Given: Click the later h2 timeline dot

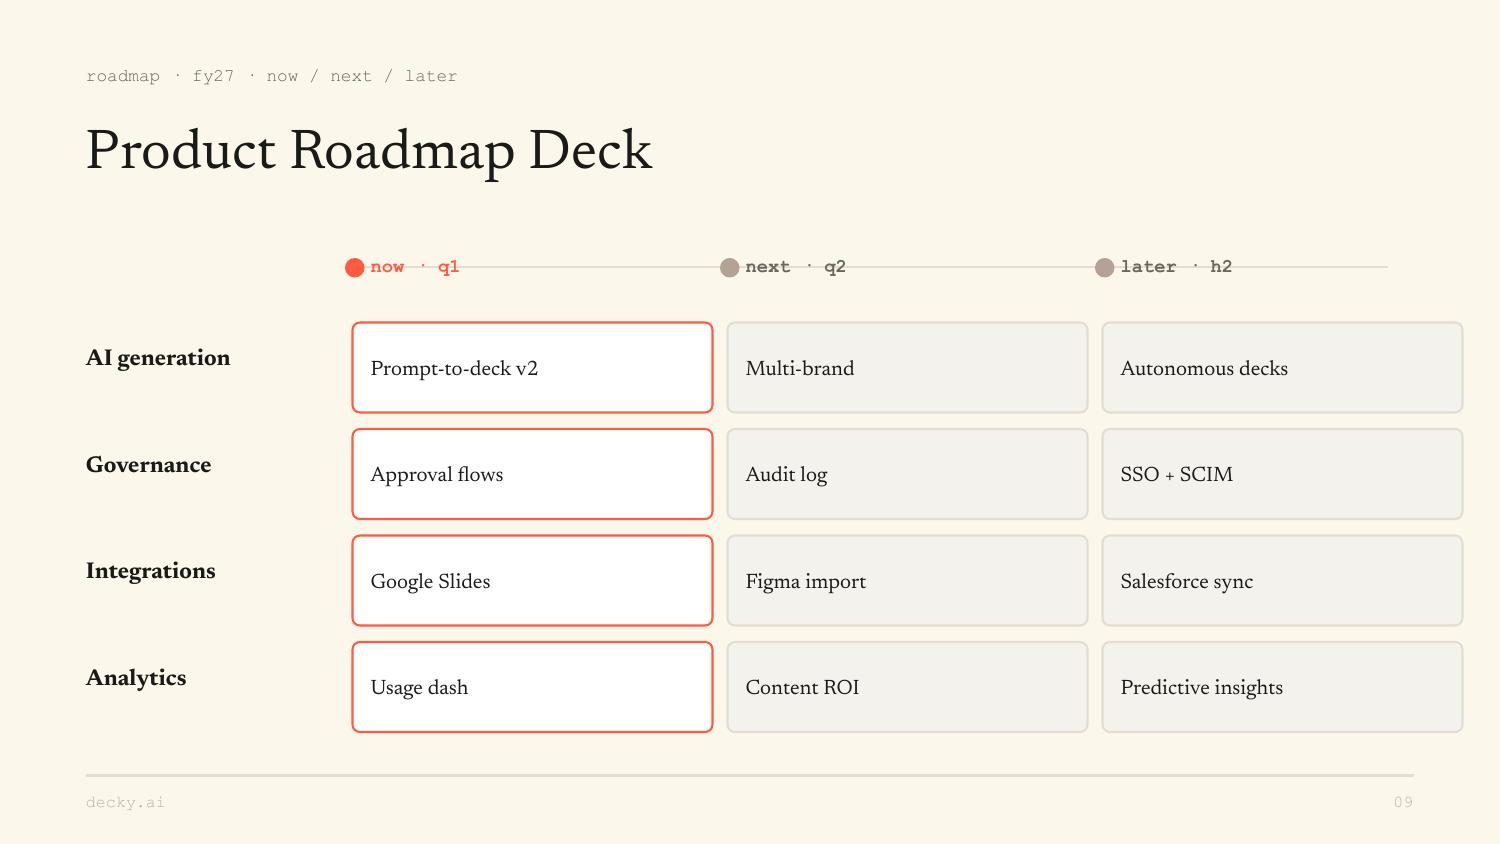Looking at the screenshot, I should (1104, 267).
